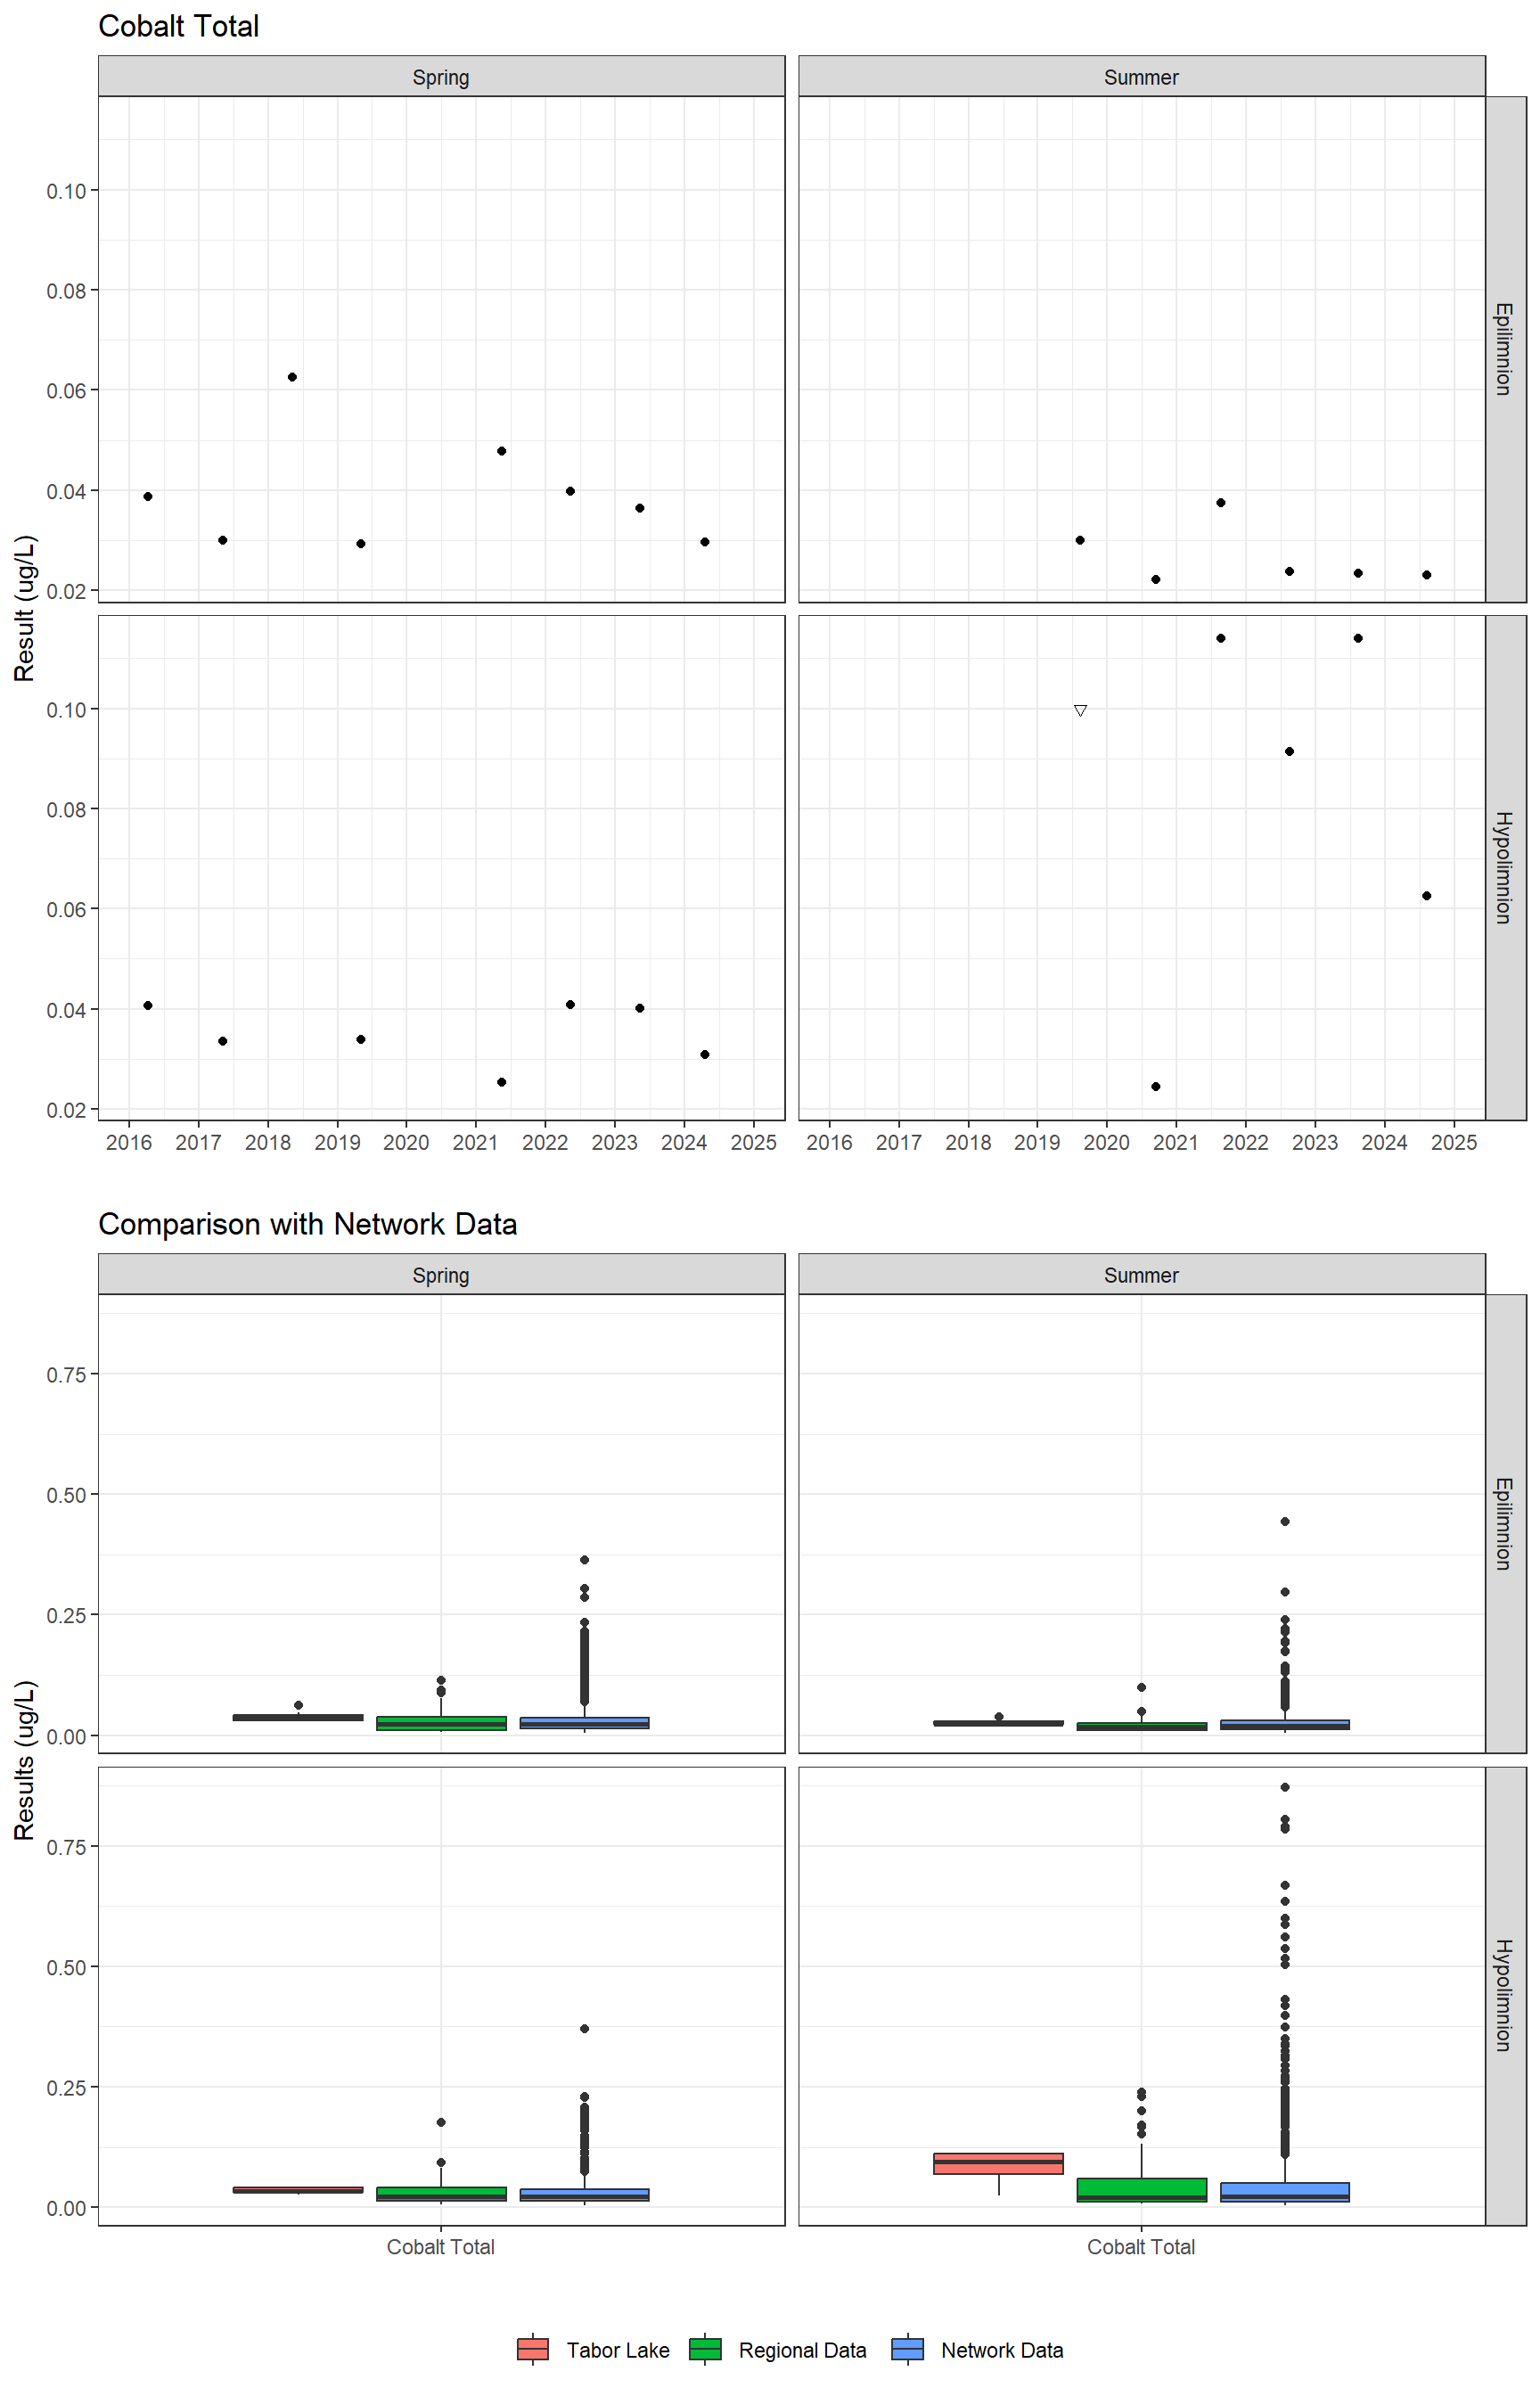1540x2396 pixels.
Task: Click the red Tabor Lake legend swatch
Action: tap(532, 2349)
